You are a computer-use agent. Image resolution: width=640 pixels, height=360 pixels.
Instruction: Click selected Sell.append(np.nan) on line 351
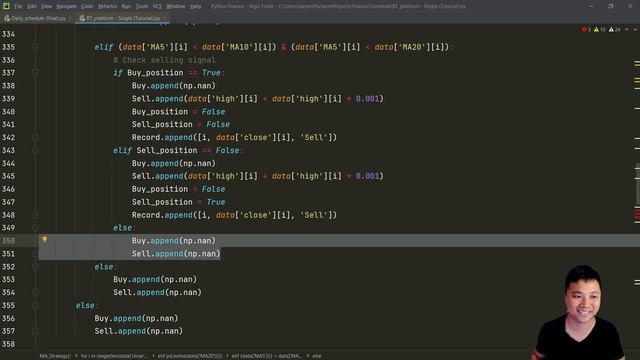click(176, 254)
